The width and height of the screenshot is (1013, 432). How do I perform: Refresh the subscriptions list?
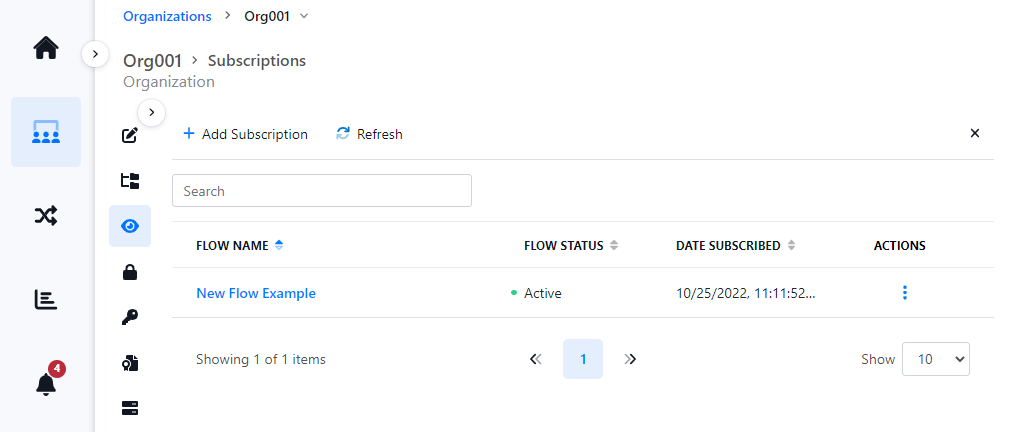tap(369, 134)
